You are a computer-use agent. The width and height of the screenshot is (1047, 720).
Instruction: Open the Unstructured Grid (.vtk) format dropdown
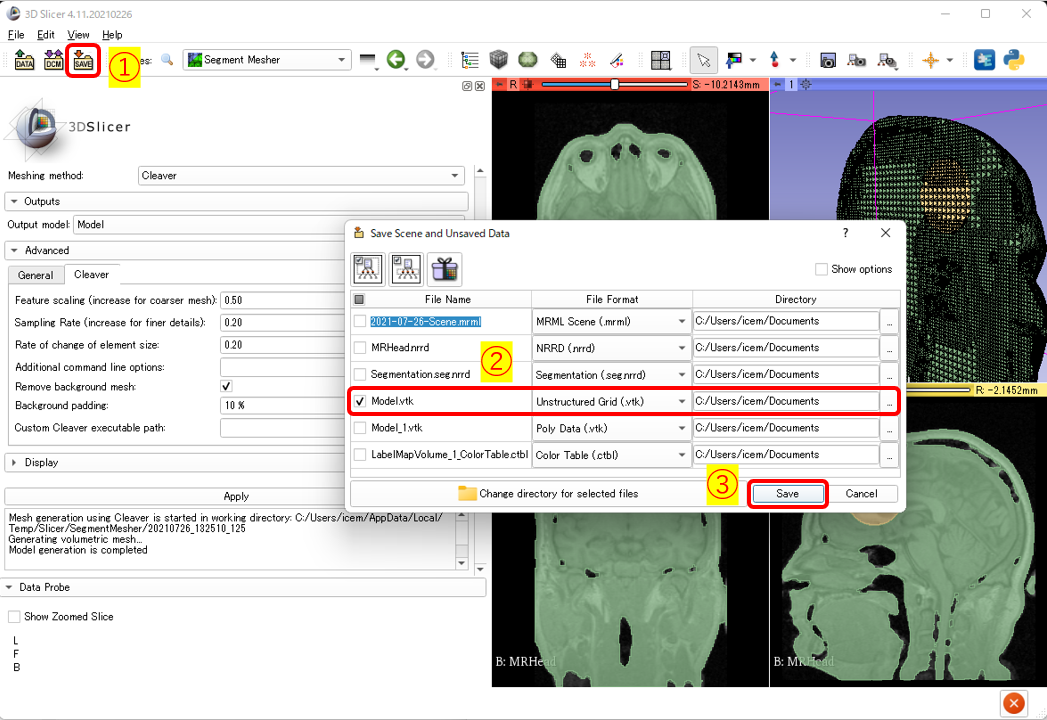point(611,401)
